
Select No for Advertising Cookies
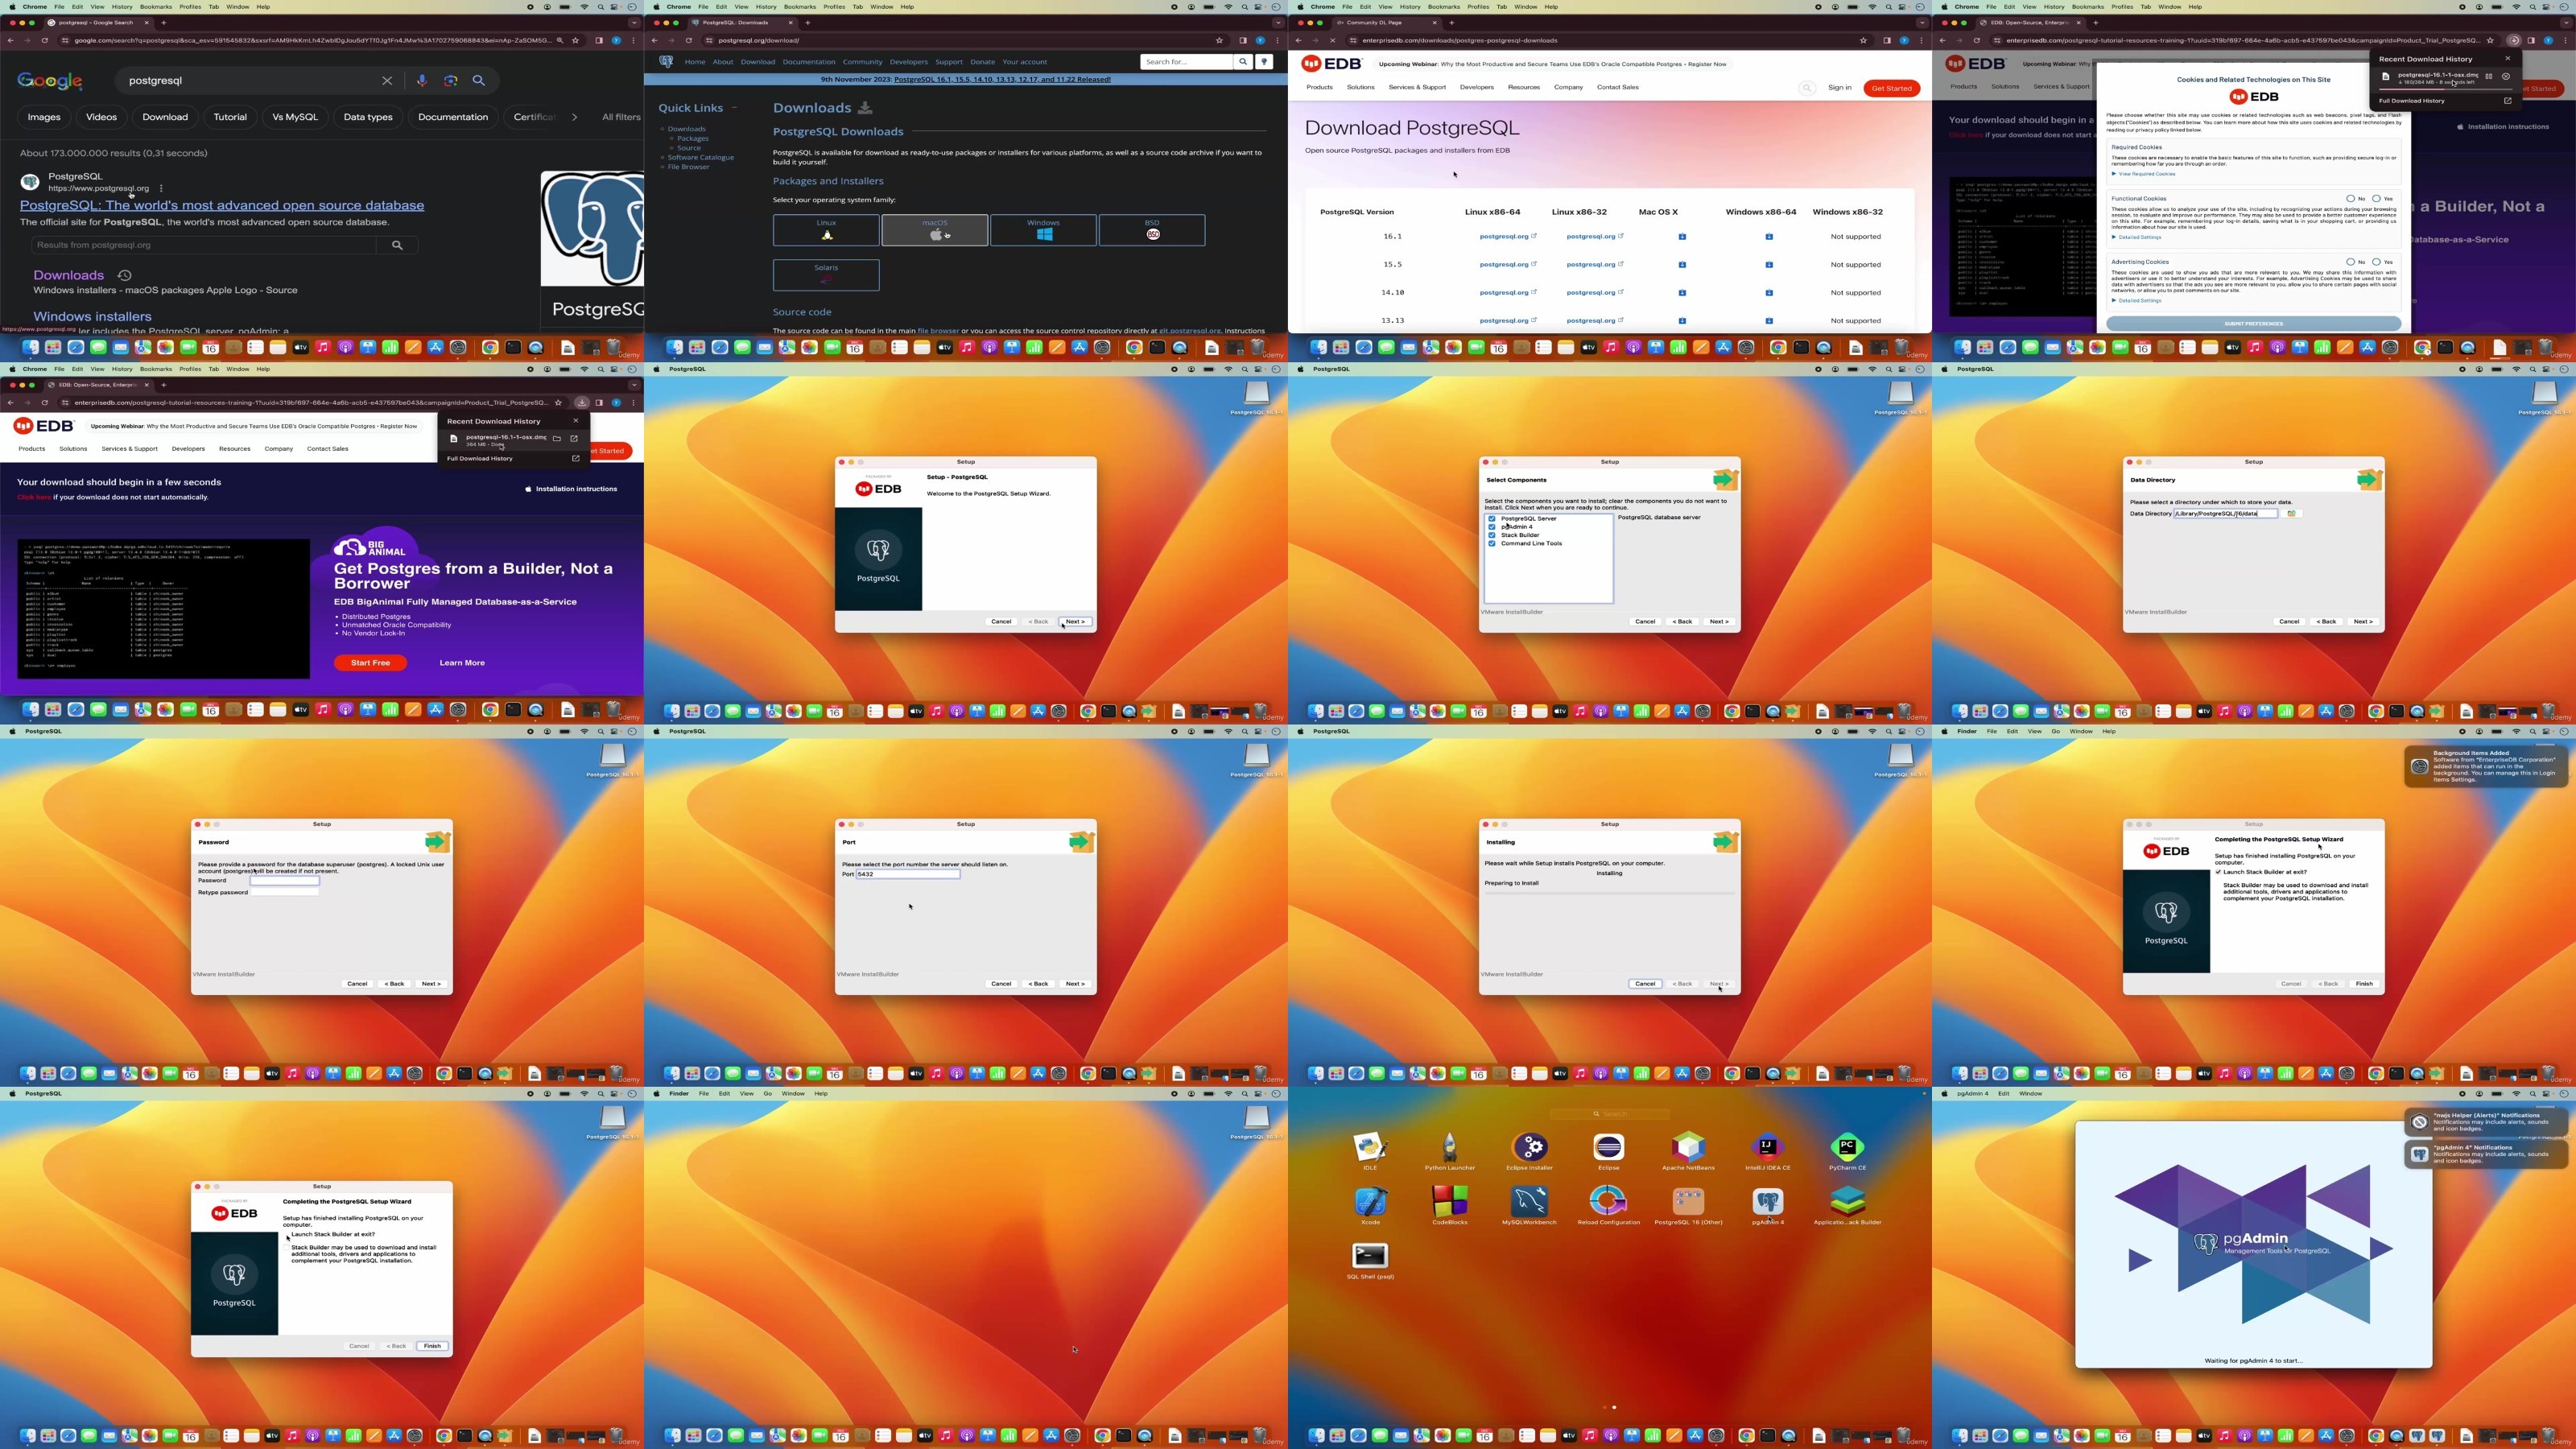click(2351, 262)
